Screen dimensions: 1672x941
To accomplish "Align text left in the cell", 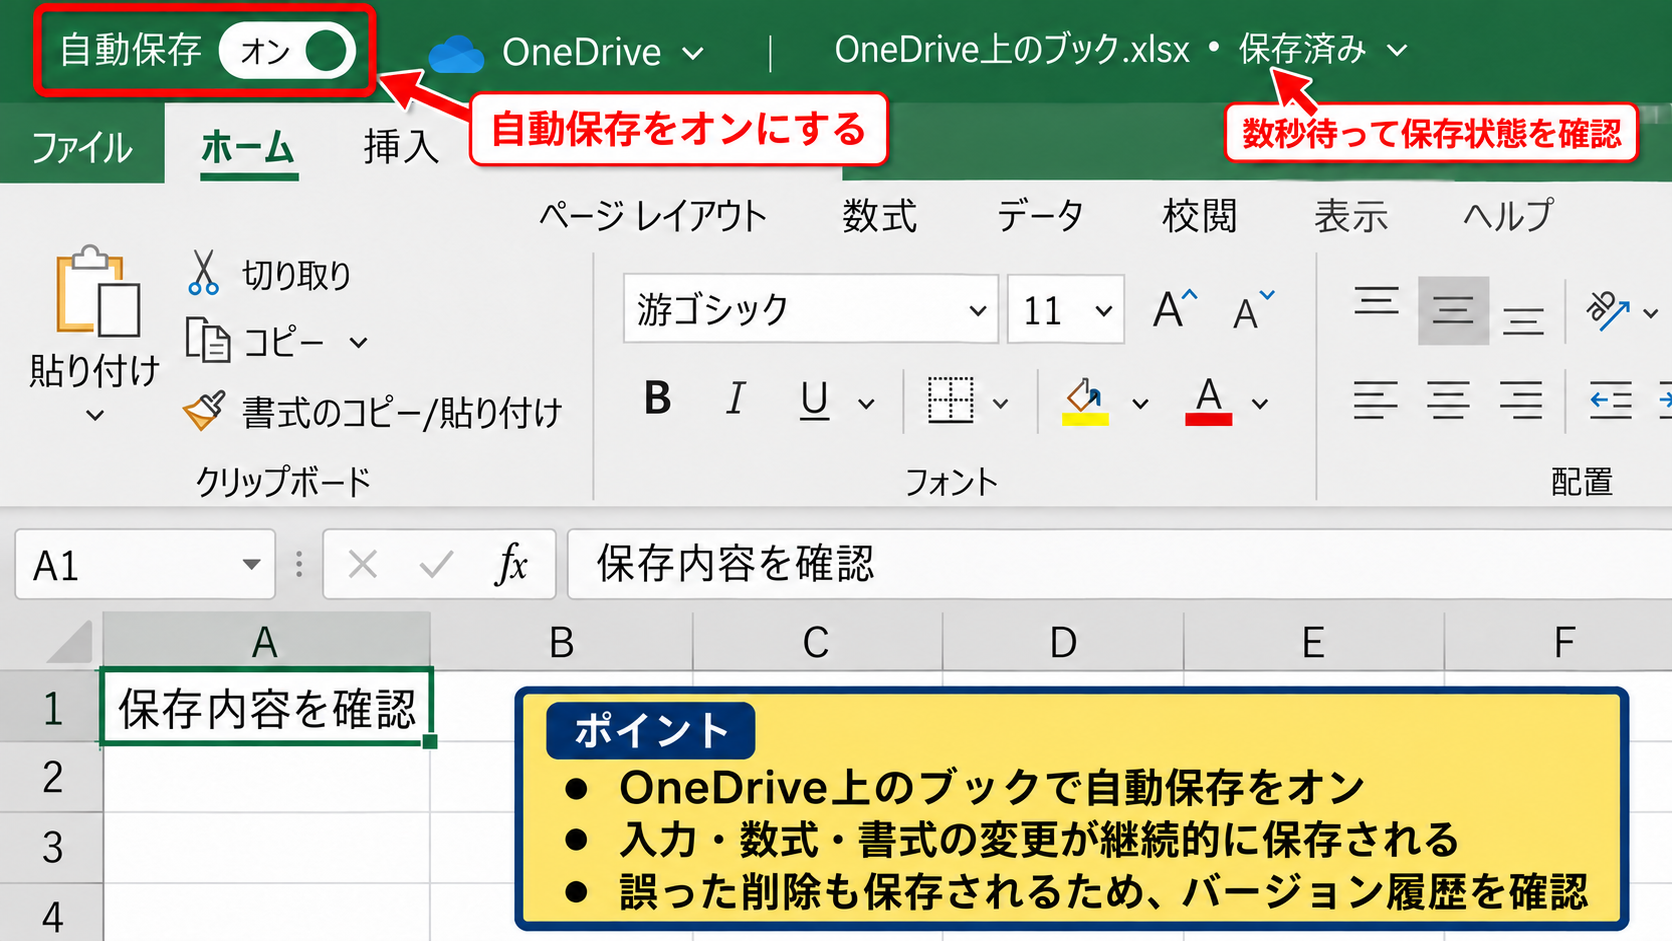I will pos(1376,400).
